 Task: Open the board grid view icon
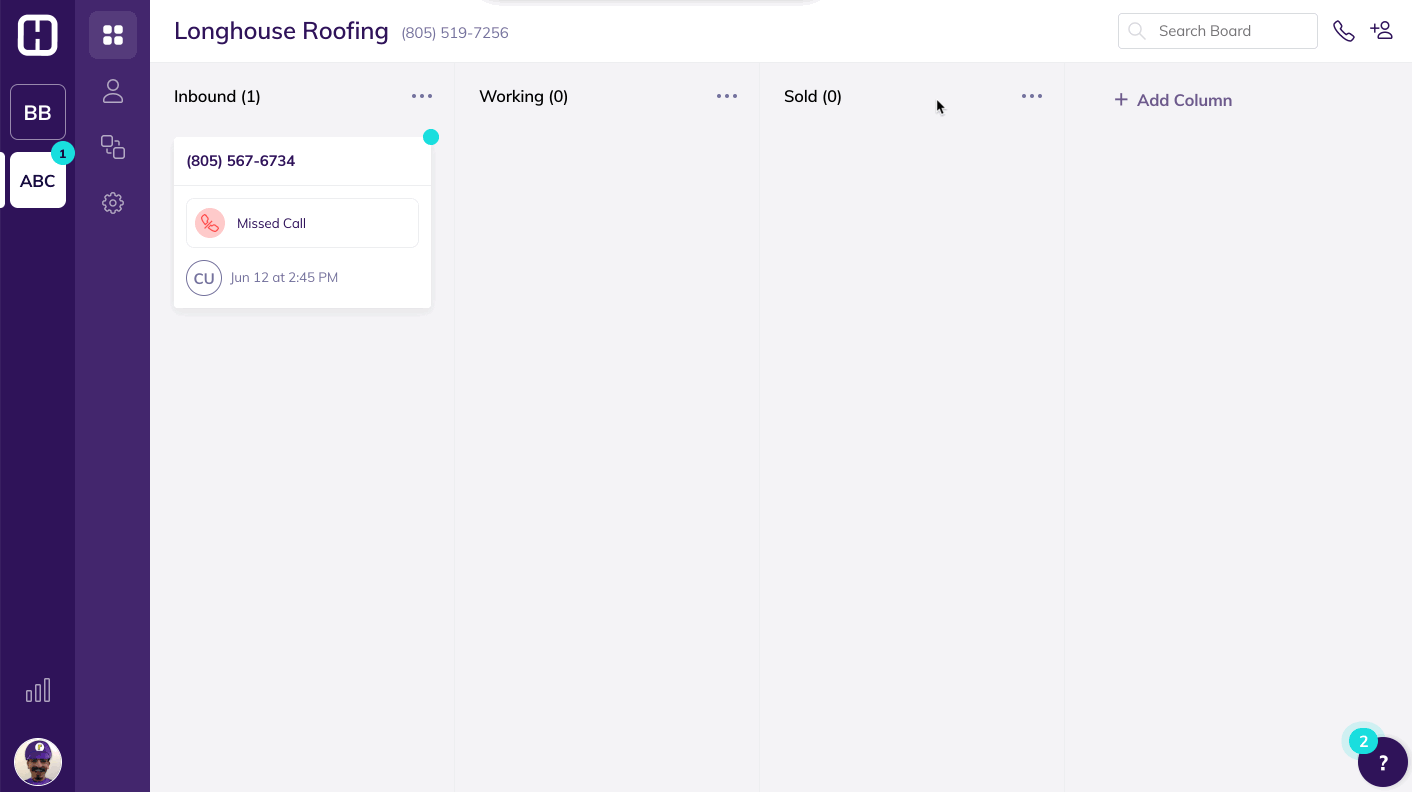pyautogui.click(x=113, y=35)
